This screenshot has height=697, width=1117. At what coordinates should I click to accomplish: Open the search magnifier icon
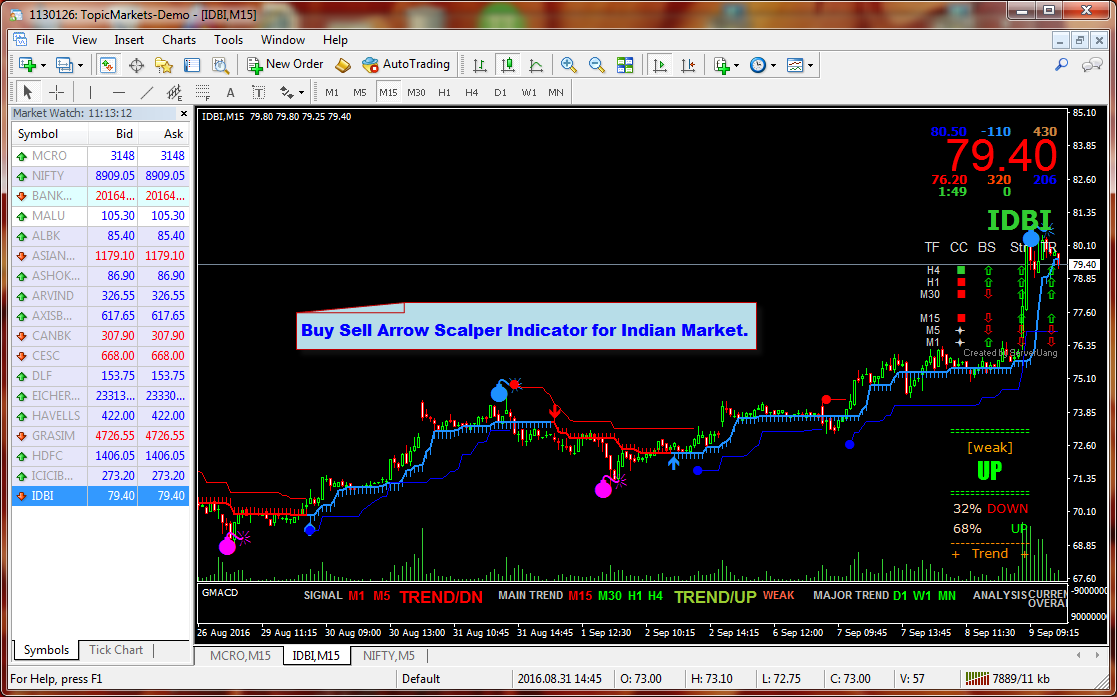[x=1063, y=64]
